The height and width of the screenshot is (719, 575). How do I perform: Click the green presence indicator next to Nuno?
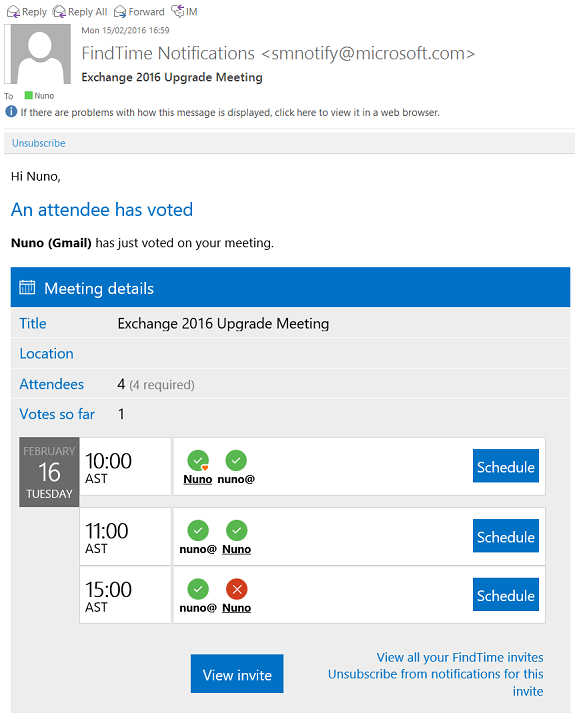28,95
